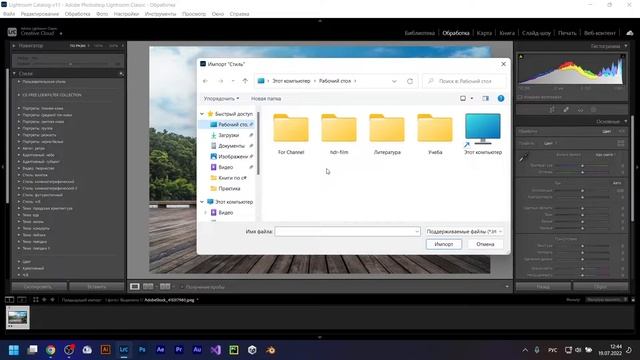Open Photoshop from the taskbar
640x360 pixels.
coord(142,350)
